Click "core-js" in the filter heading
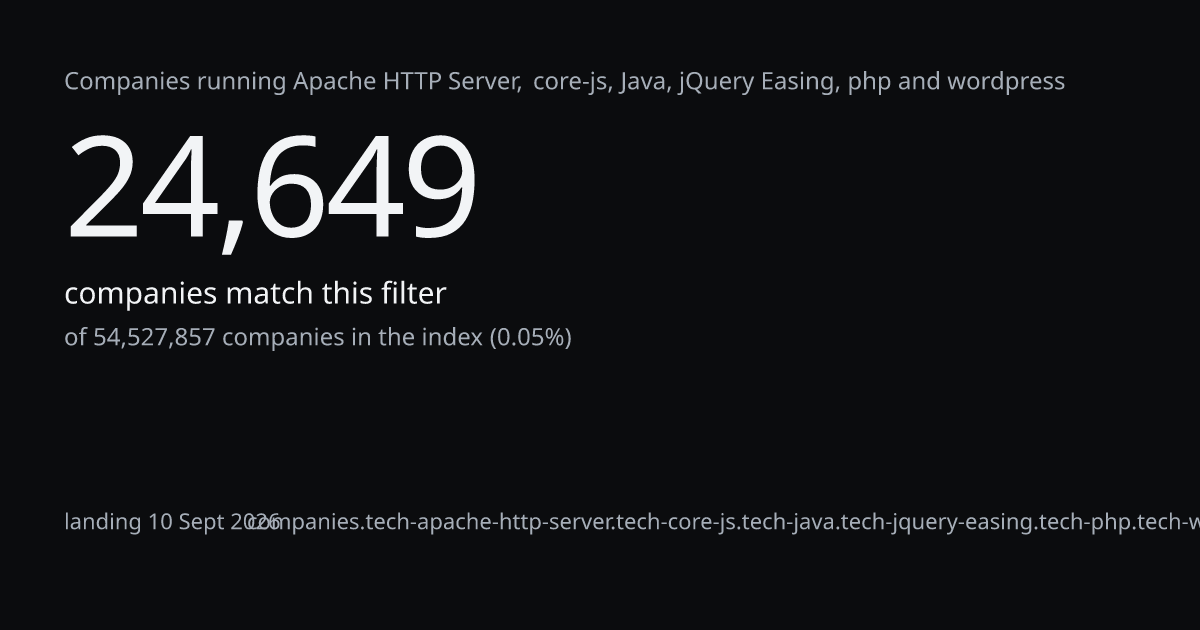This screenshot has height=630, width=1200. 569,82
